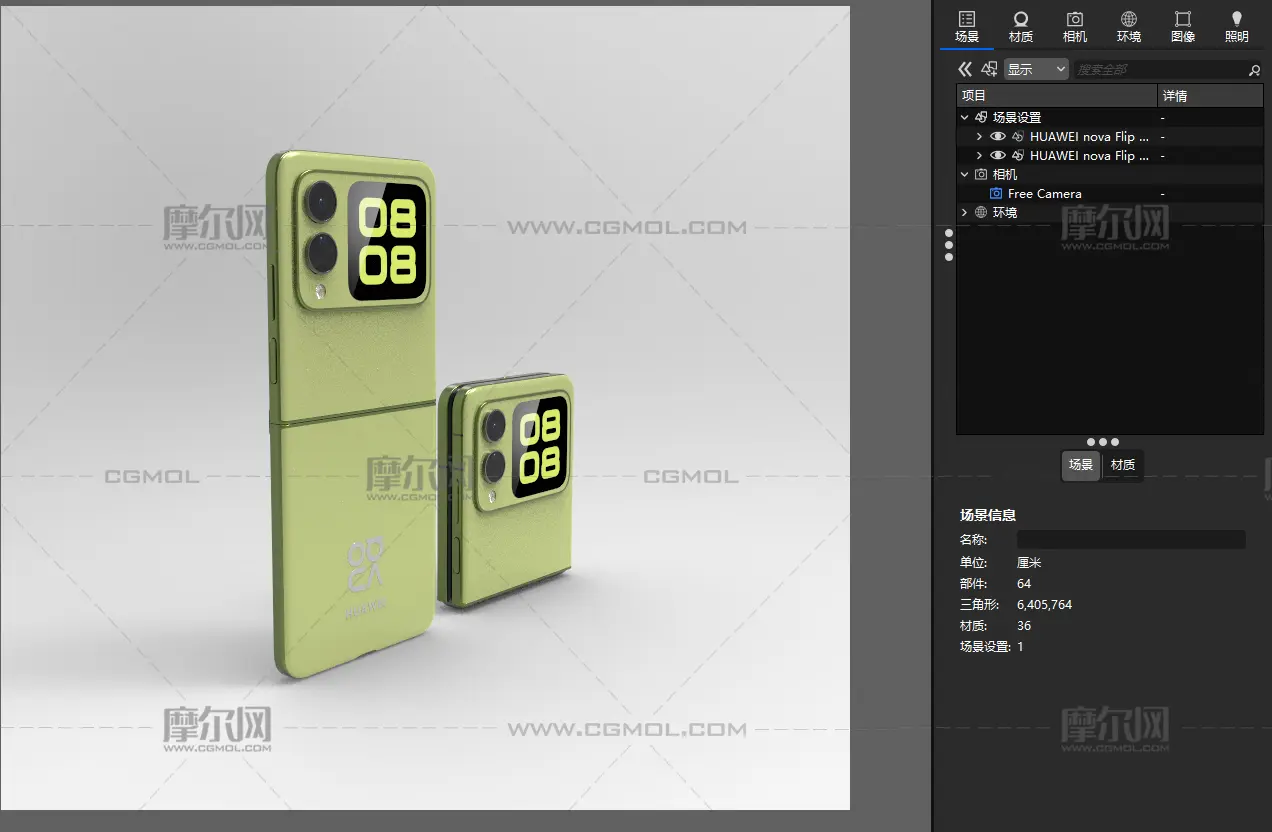
Task: Expand the first HUAWEI nova Flip node
Action: (x=979, y=137)
